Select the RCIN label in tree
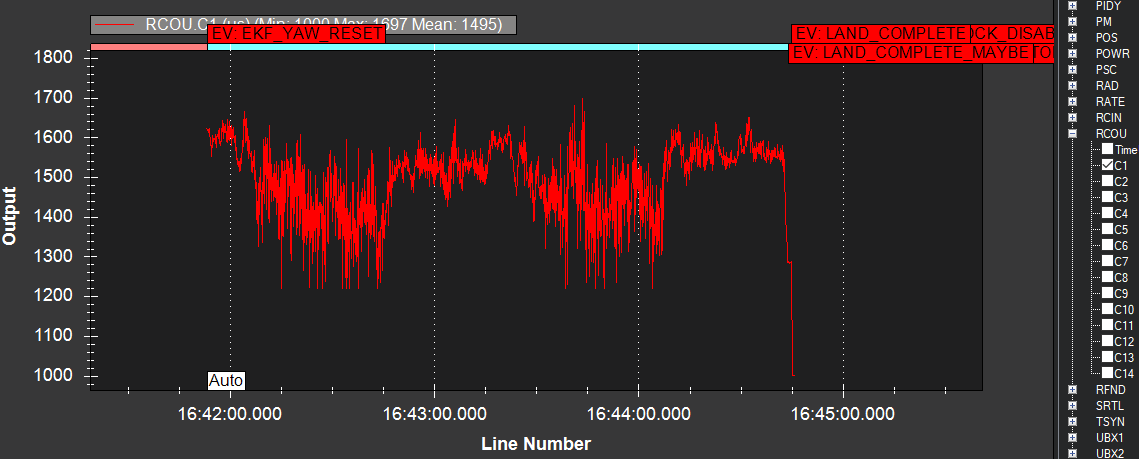The width and height of the screenshot is (1139, 459). click(x=1108, y=118)
